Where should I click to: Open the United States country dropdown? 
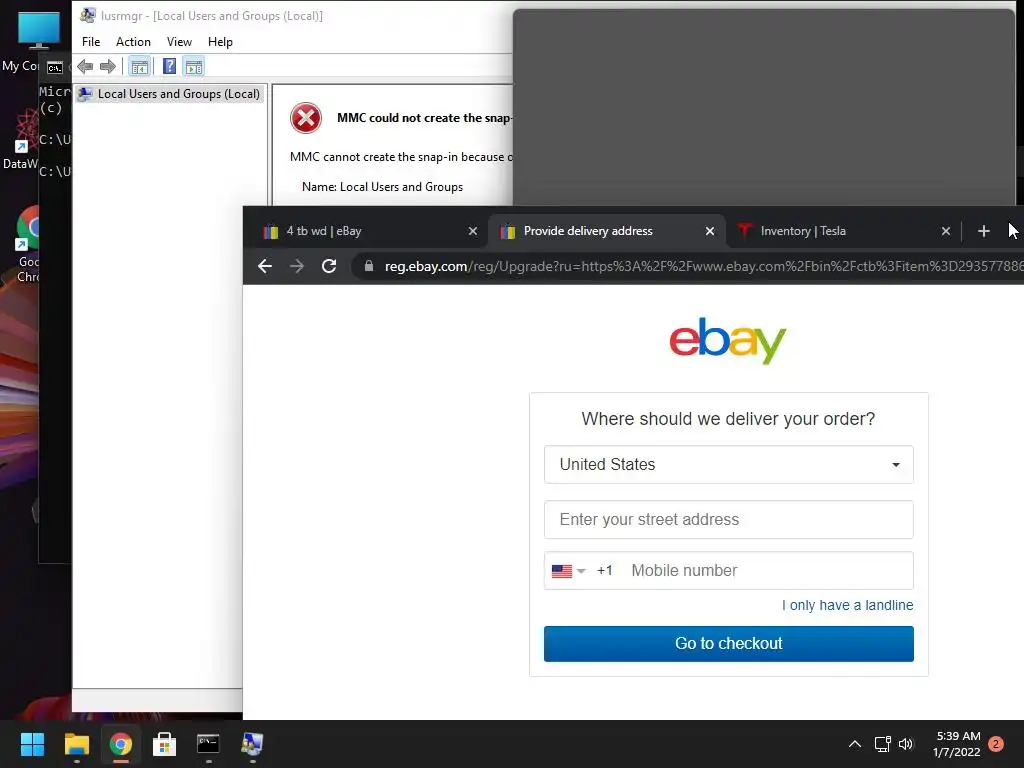pos(728,464)
